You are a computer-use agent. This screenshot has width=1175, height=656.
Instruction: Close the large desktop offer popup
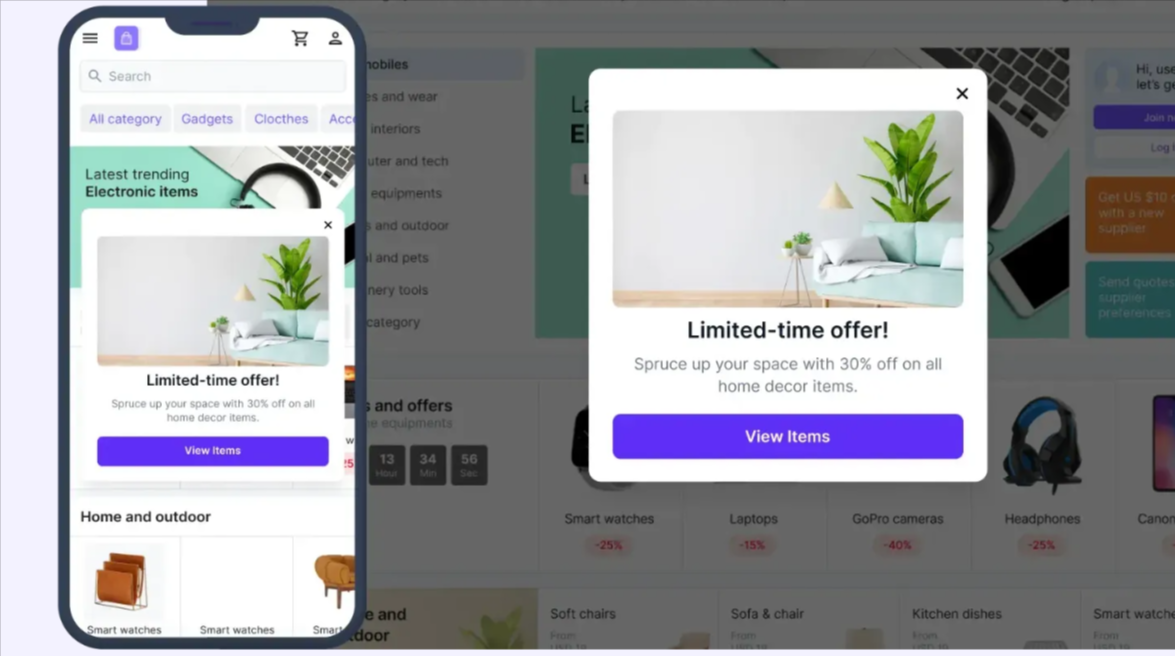[x=962, y=94]
